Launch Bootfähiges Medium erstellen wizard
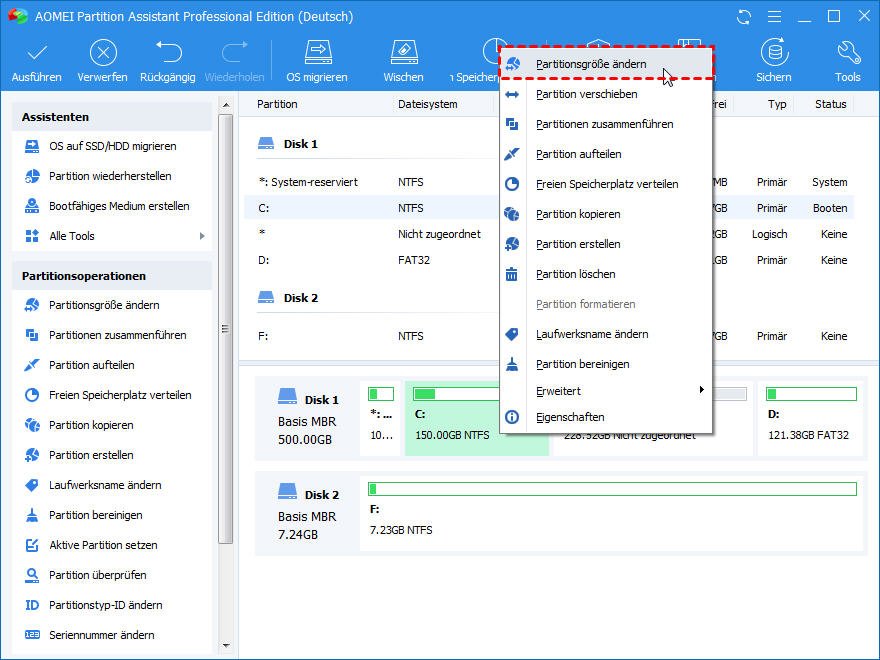880x660 pixels. (119, 206)
